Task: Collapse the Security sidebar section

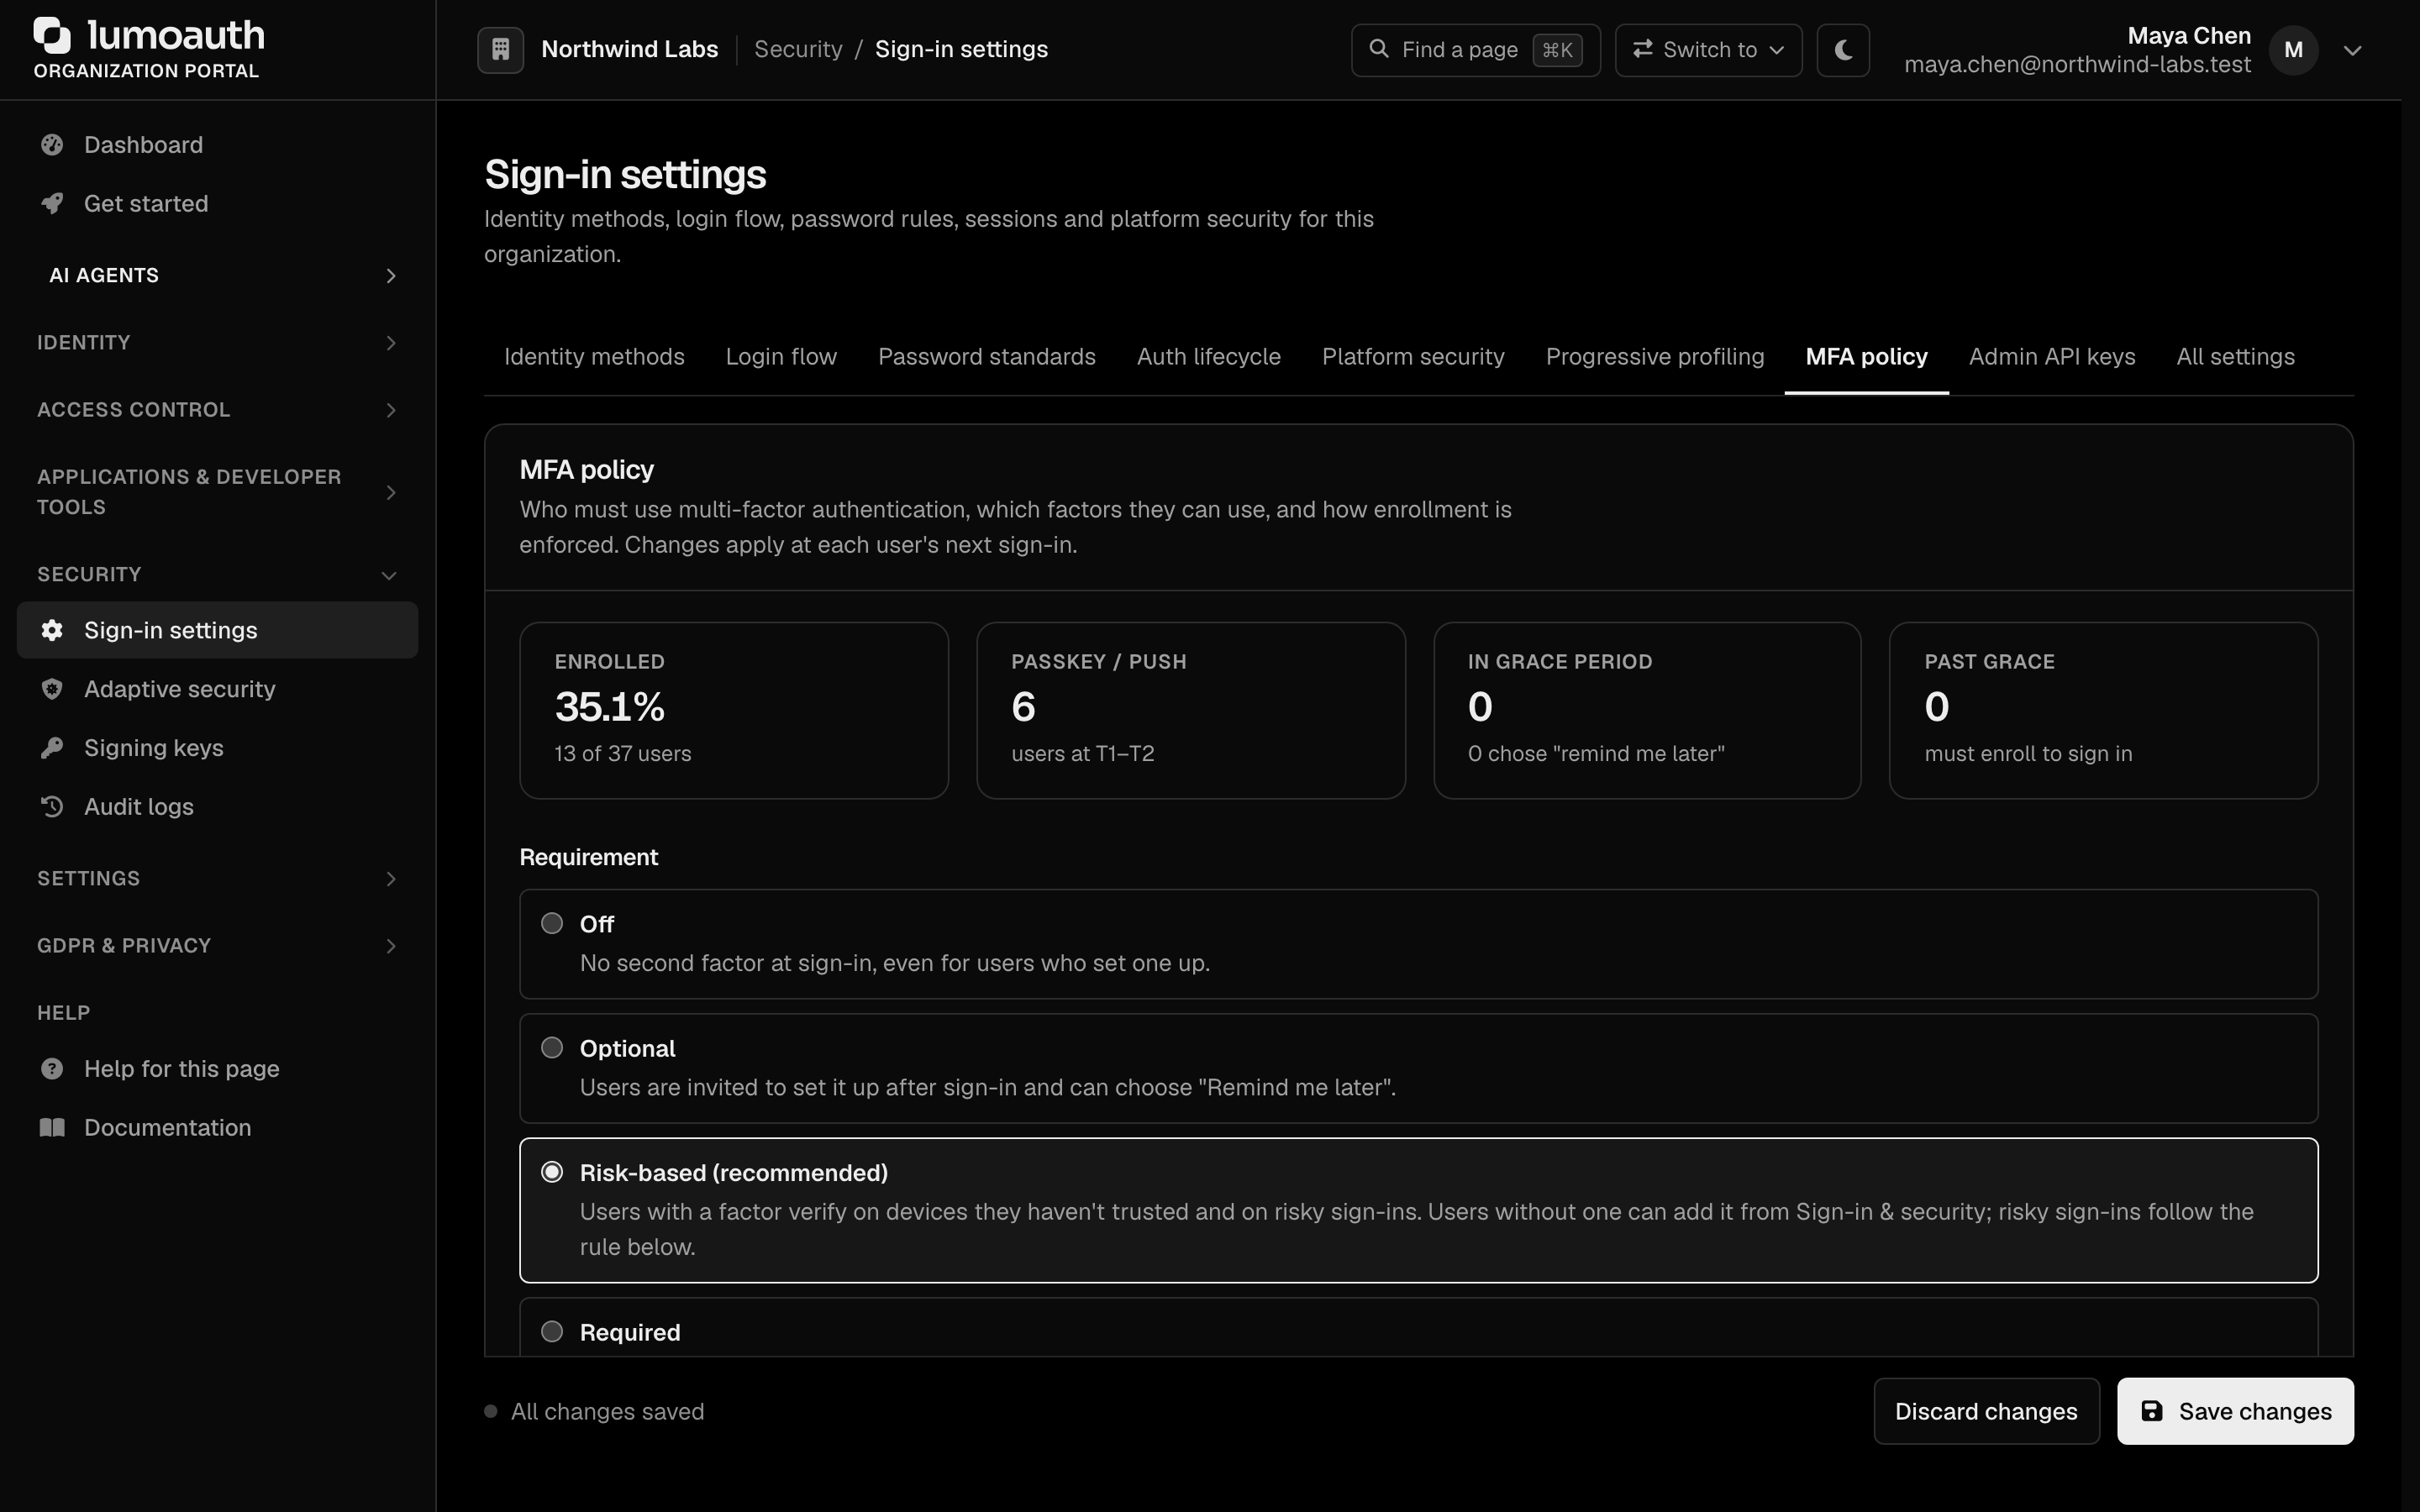Action: click(218, 575)
